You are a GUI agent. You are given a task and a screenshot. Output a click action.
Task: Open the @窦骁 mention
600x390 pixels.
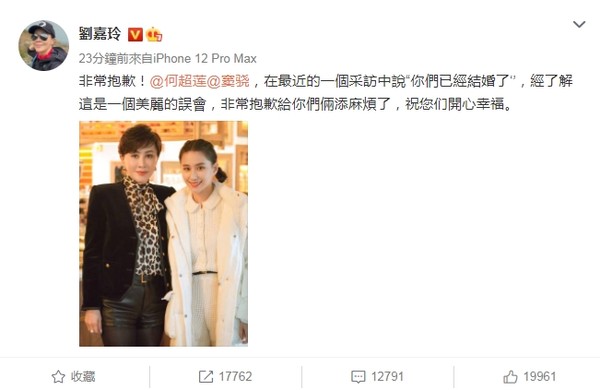click(228, 81)
